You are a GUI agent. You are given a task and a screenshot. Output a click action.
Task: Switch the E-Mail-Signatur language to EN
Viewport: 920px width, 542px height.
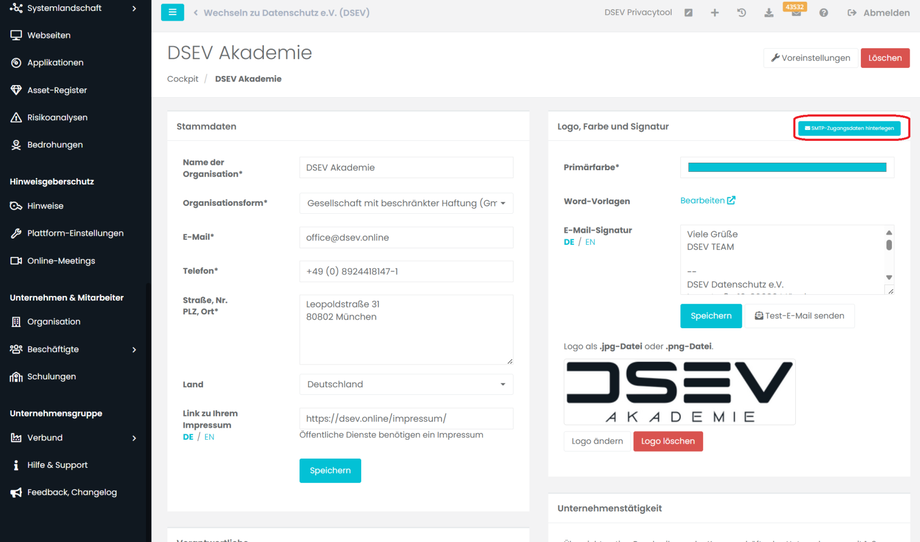[590, 242]
